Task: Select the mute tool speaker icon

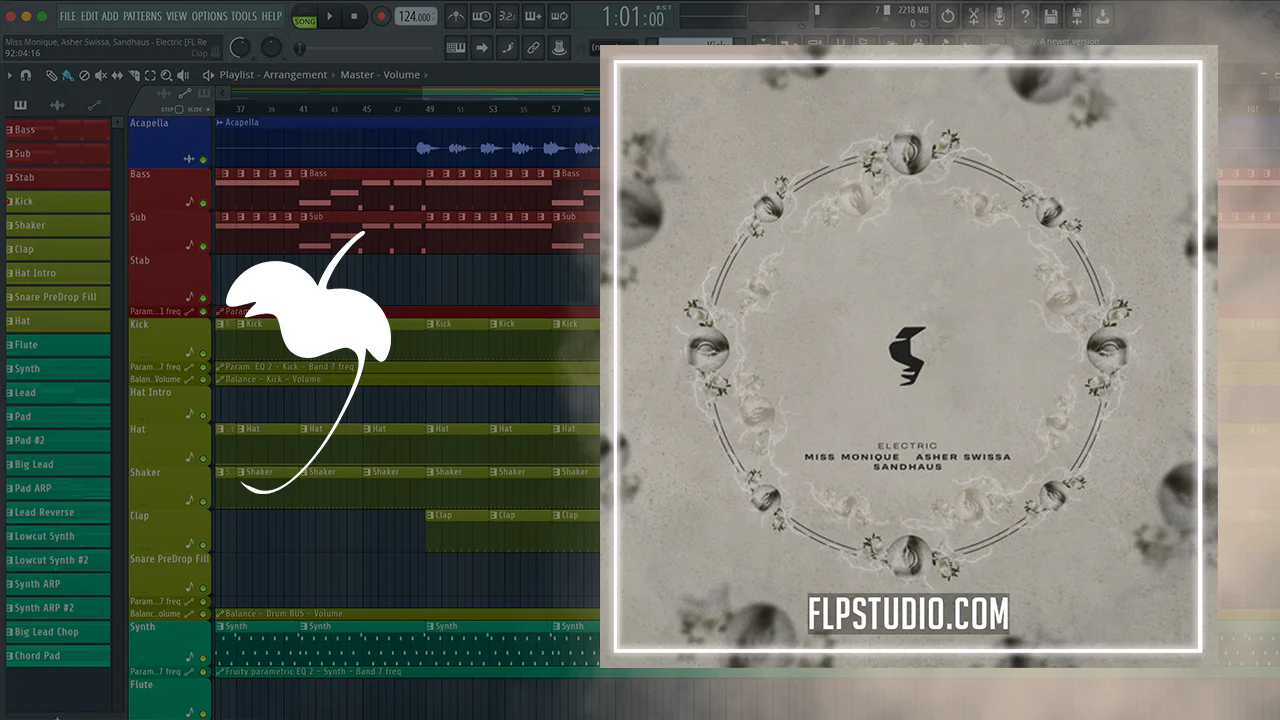Action: pyautogui.click(x=100, y=75)
